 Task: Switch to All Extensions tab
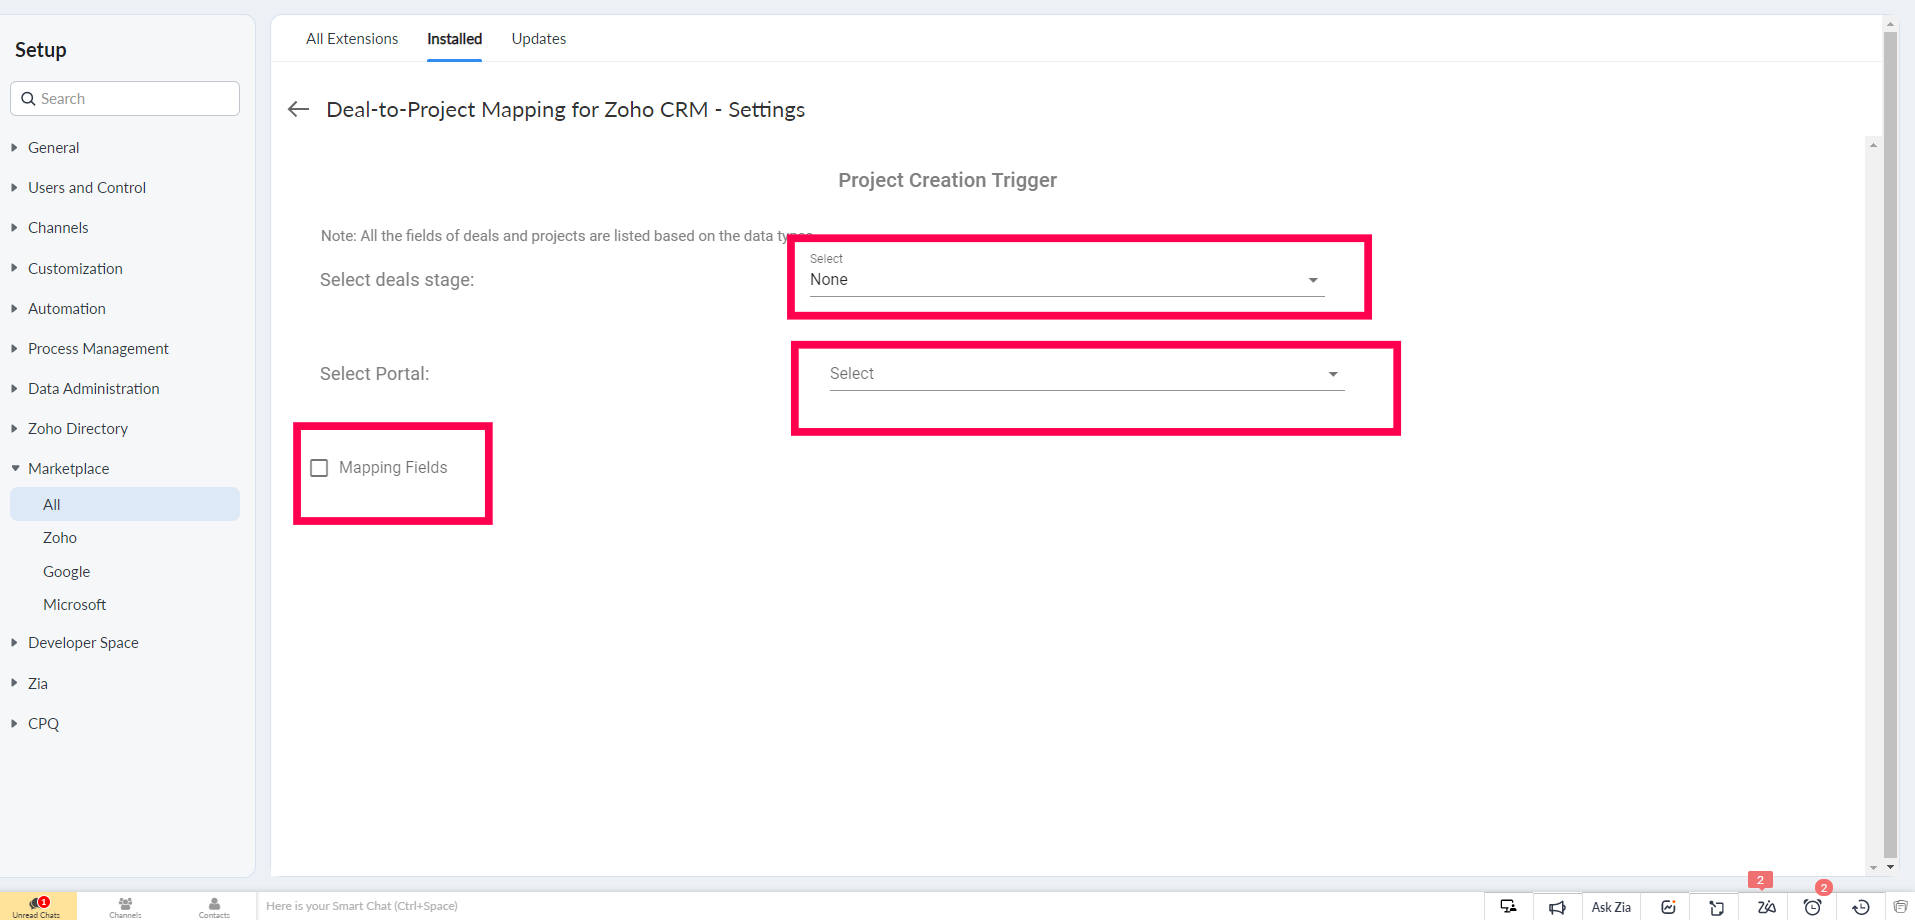[352, 39]
